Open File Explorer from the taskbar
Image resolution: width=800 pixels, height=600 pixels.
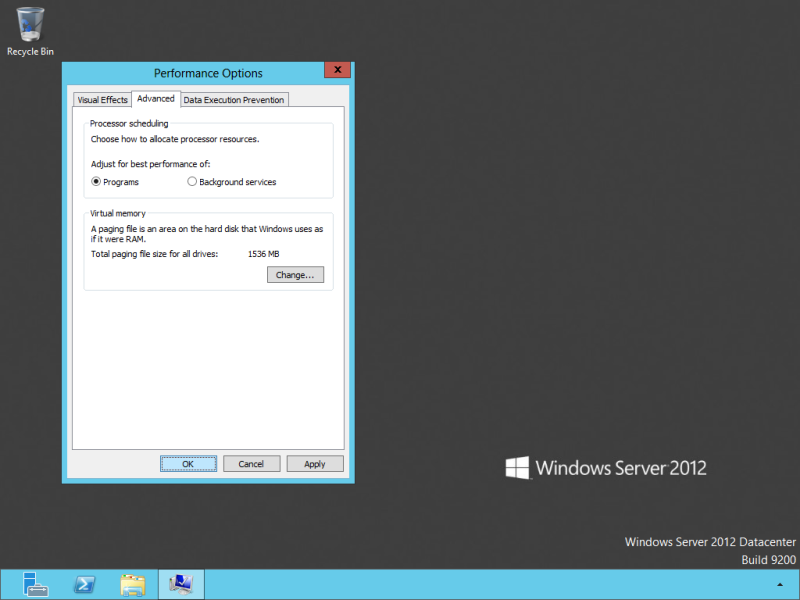coord(133,584)
